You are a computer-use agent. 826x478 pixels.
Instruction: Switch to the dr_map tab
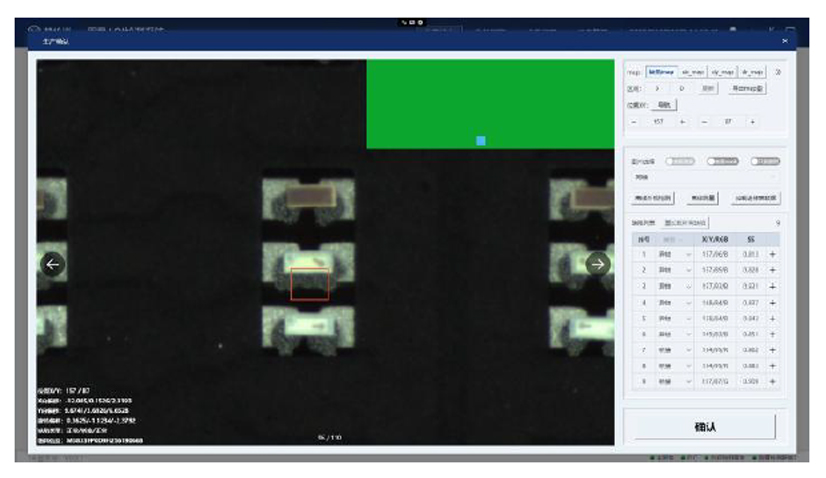[752, 72]
